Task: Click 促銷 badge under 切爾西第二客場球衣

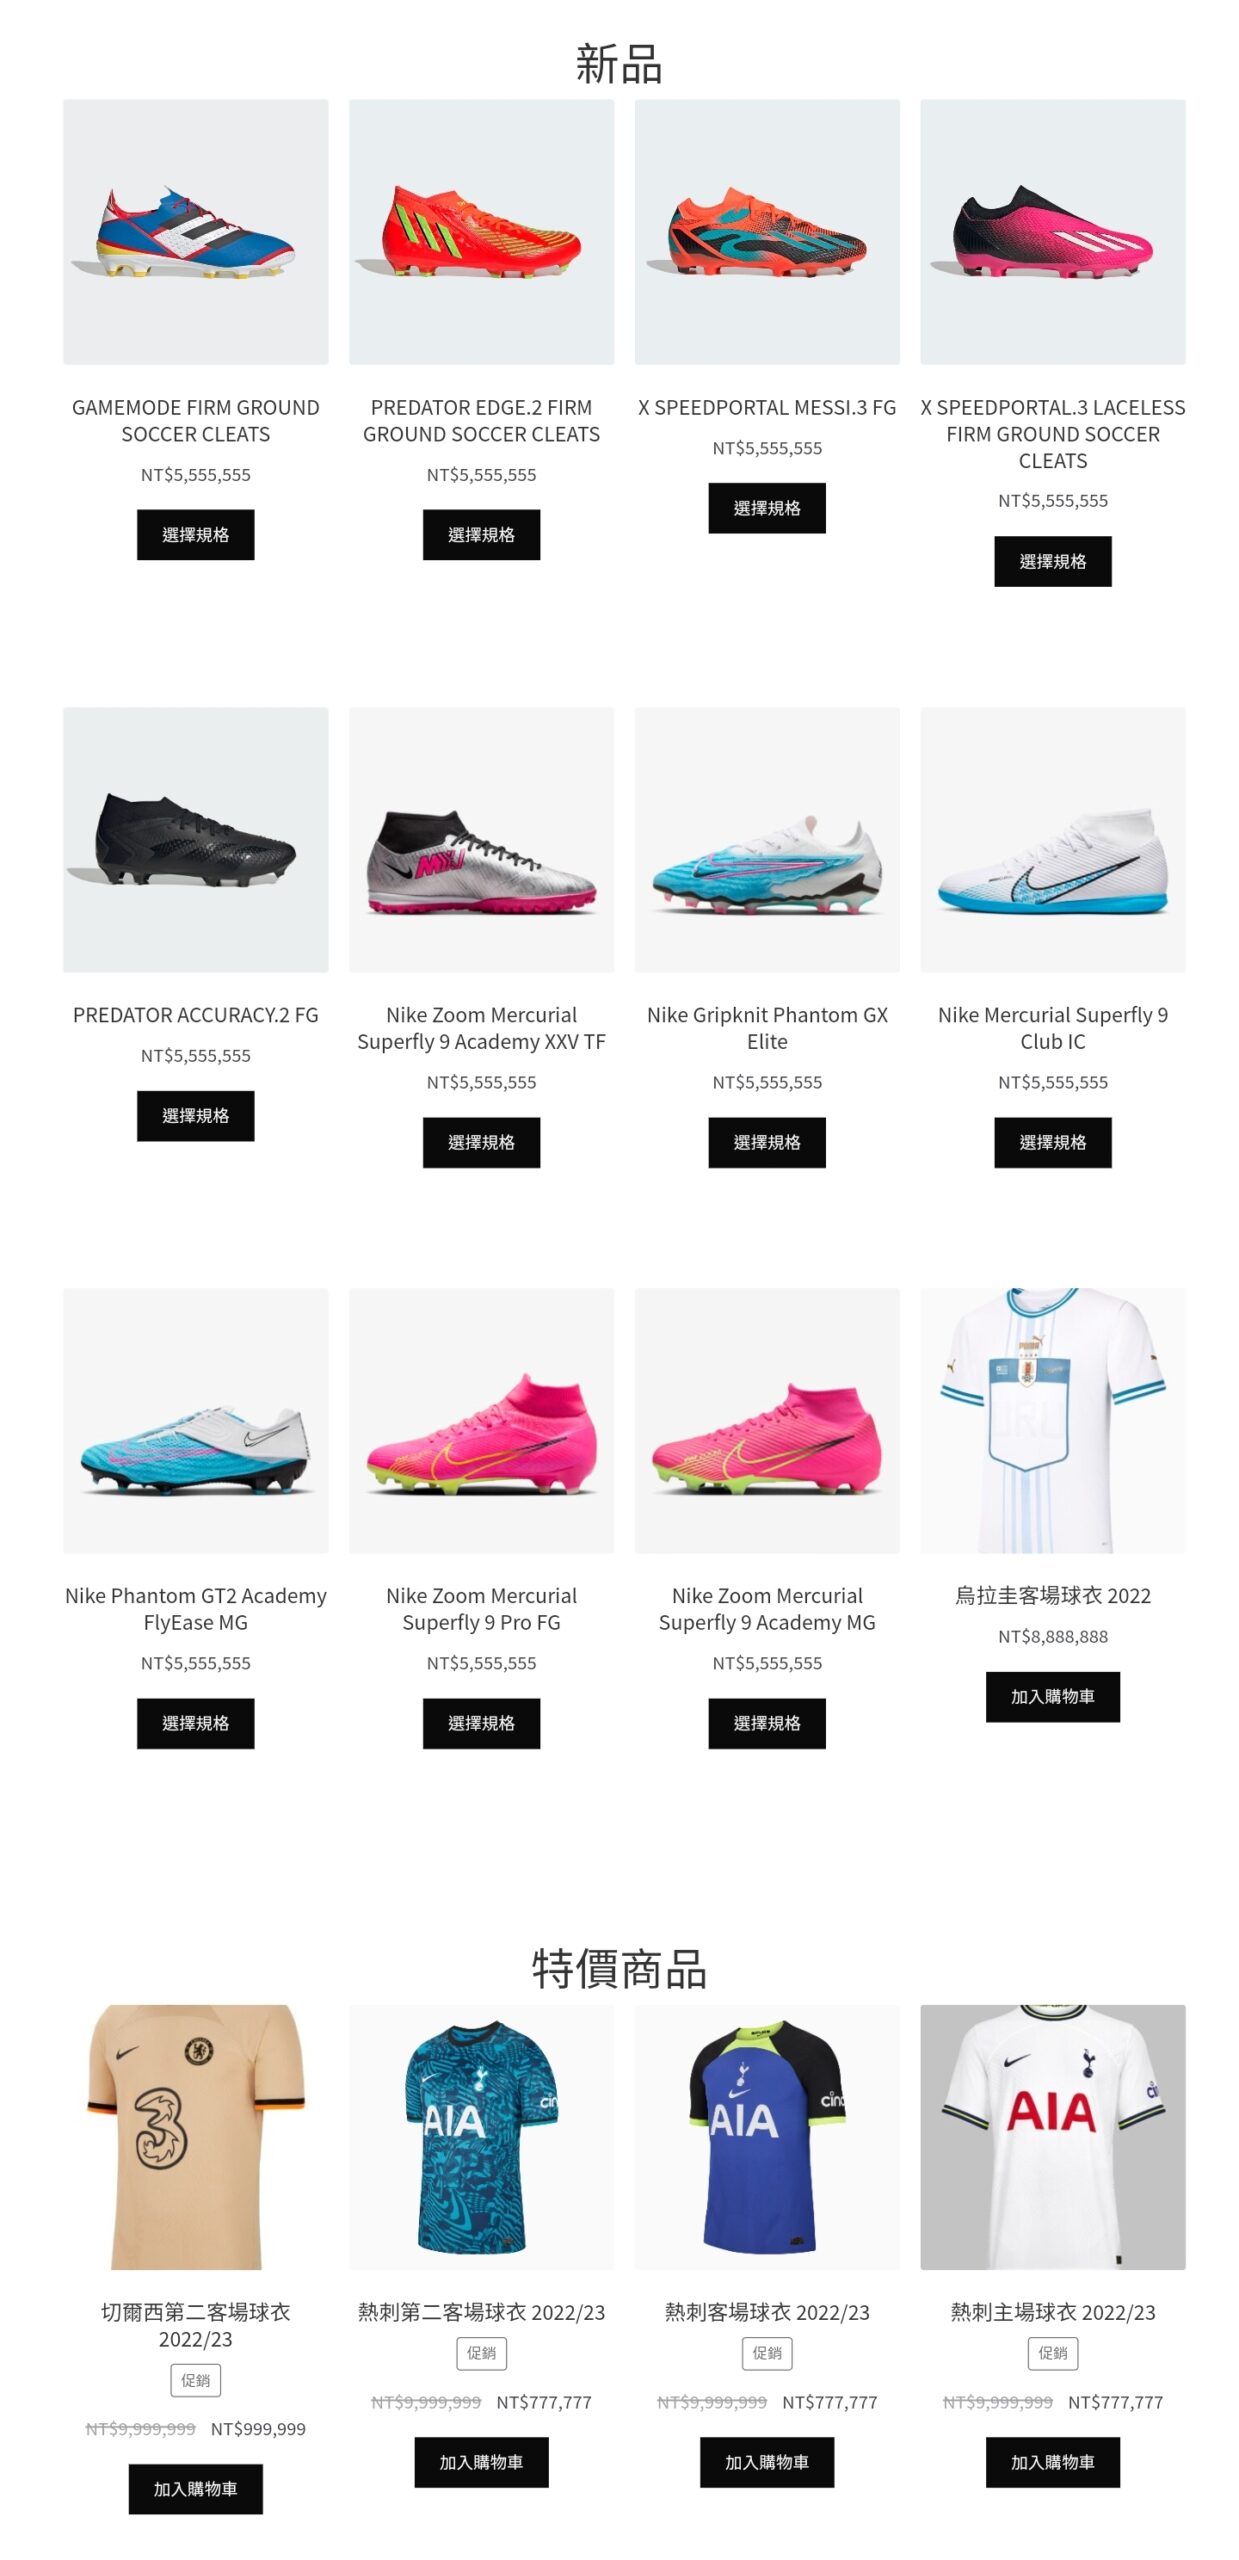Action: point(195,2380)
